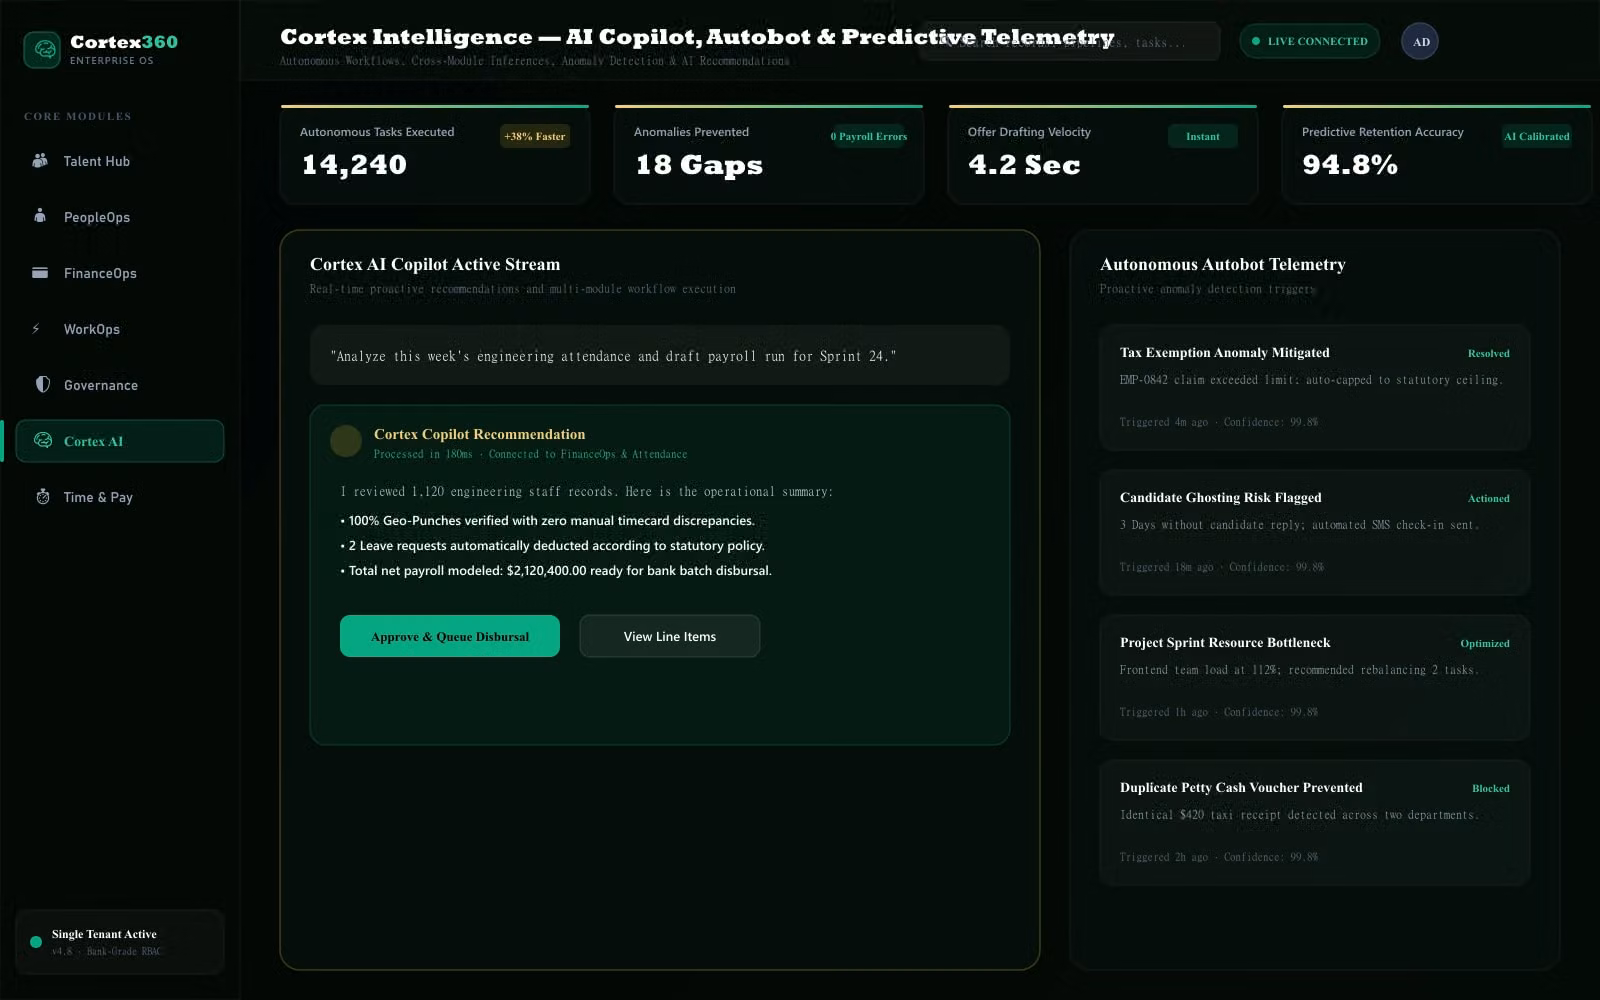Click the Time & Pay stopwatch icon
This screenshot has height=1000, width=1600.
click(x=42, y=496)
